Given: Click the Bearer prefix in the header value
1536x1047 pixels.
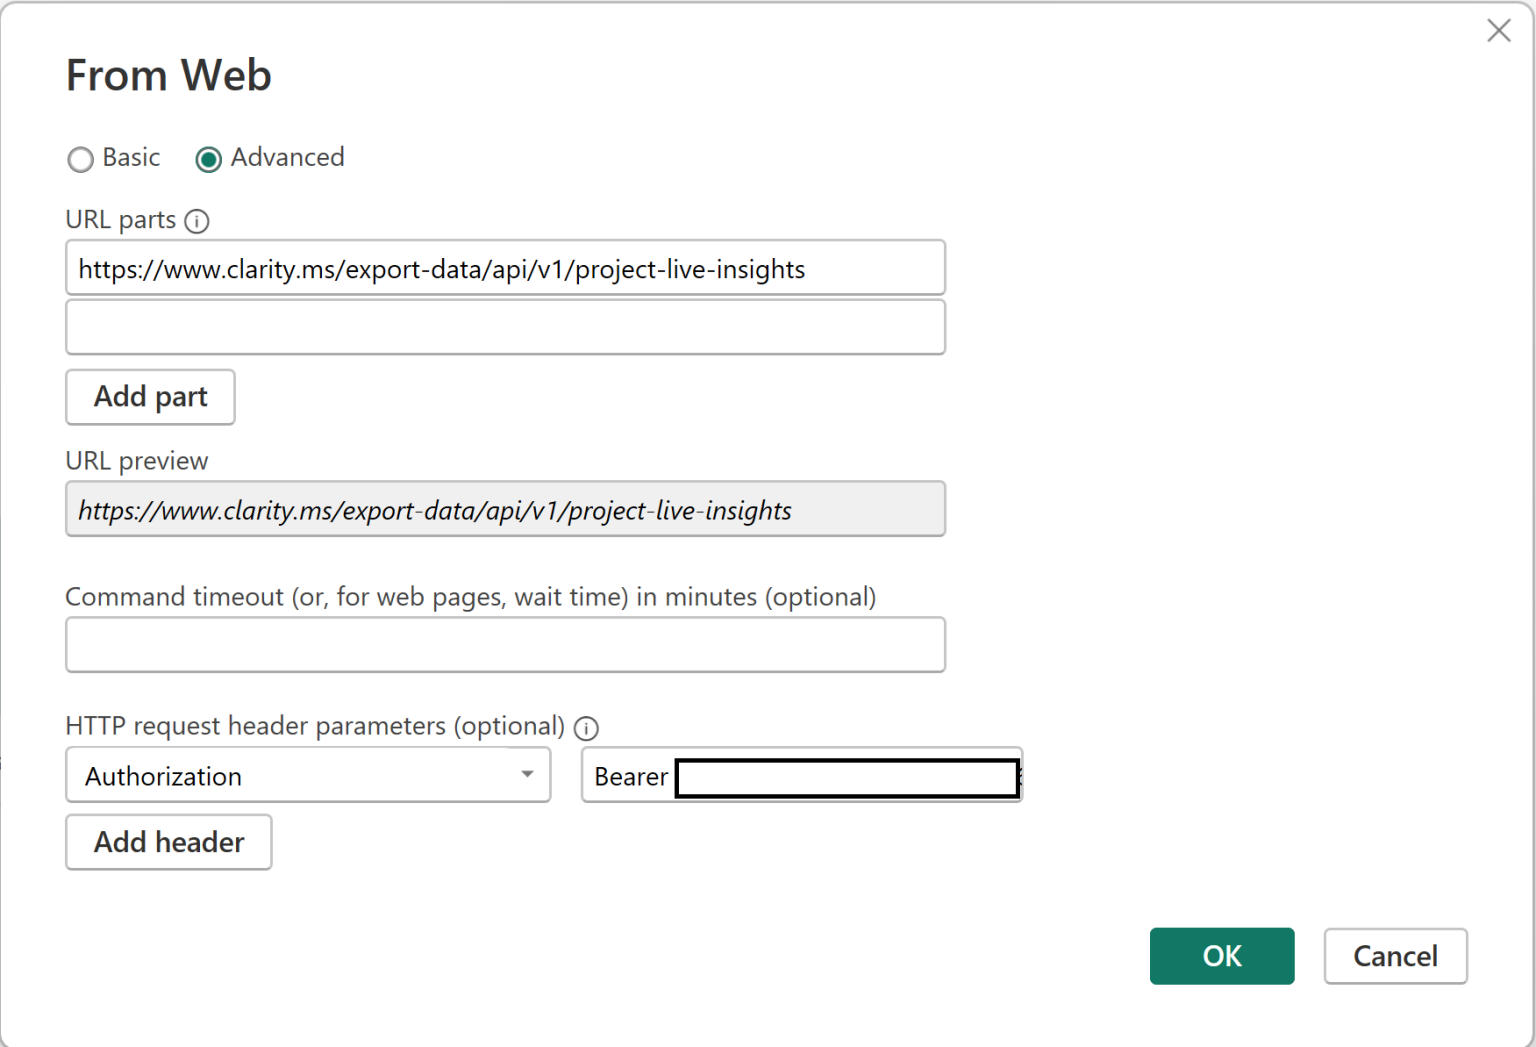Looking at the screenshot, I should [630, 776].
